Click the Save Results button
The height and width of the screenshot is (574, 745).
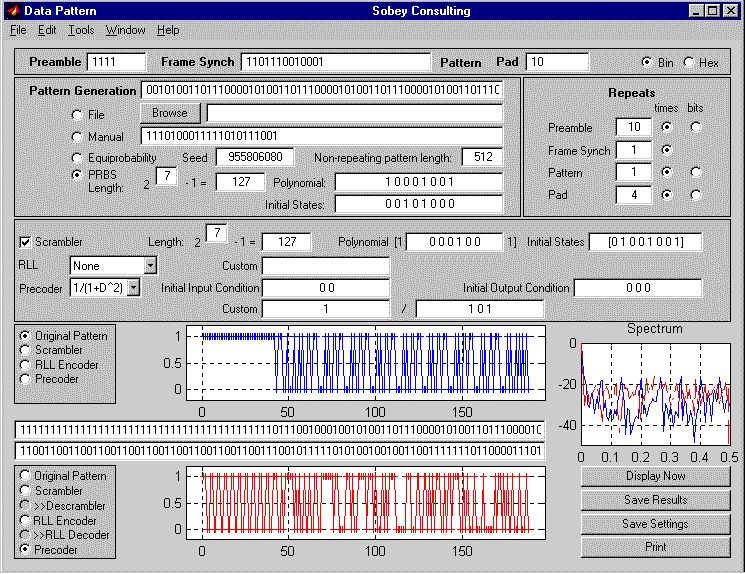[656, 500]
